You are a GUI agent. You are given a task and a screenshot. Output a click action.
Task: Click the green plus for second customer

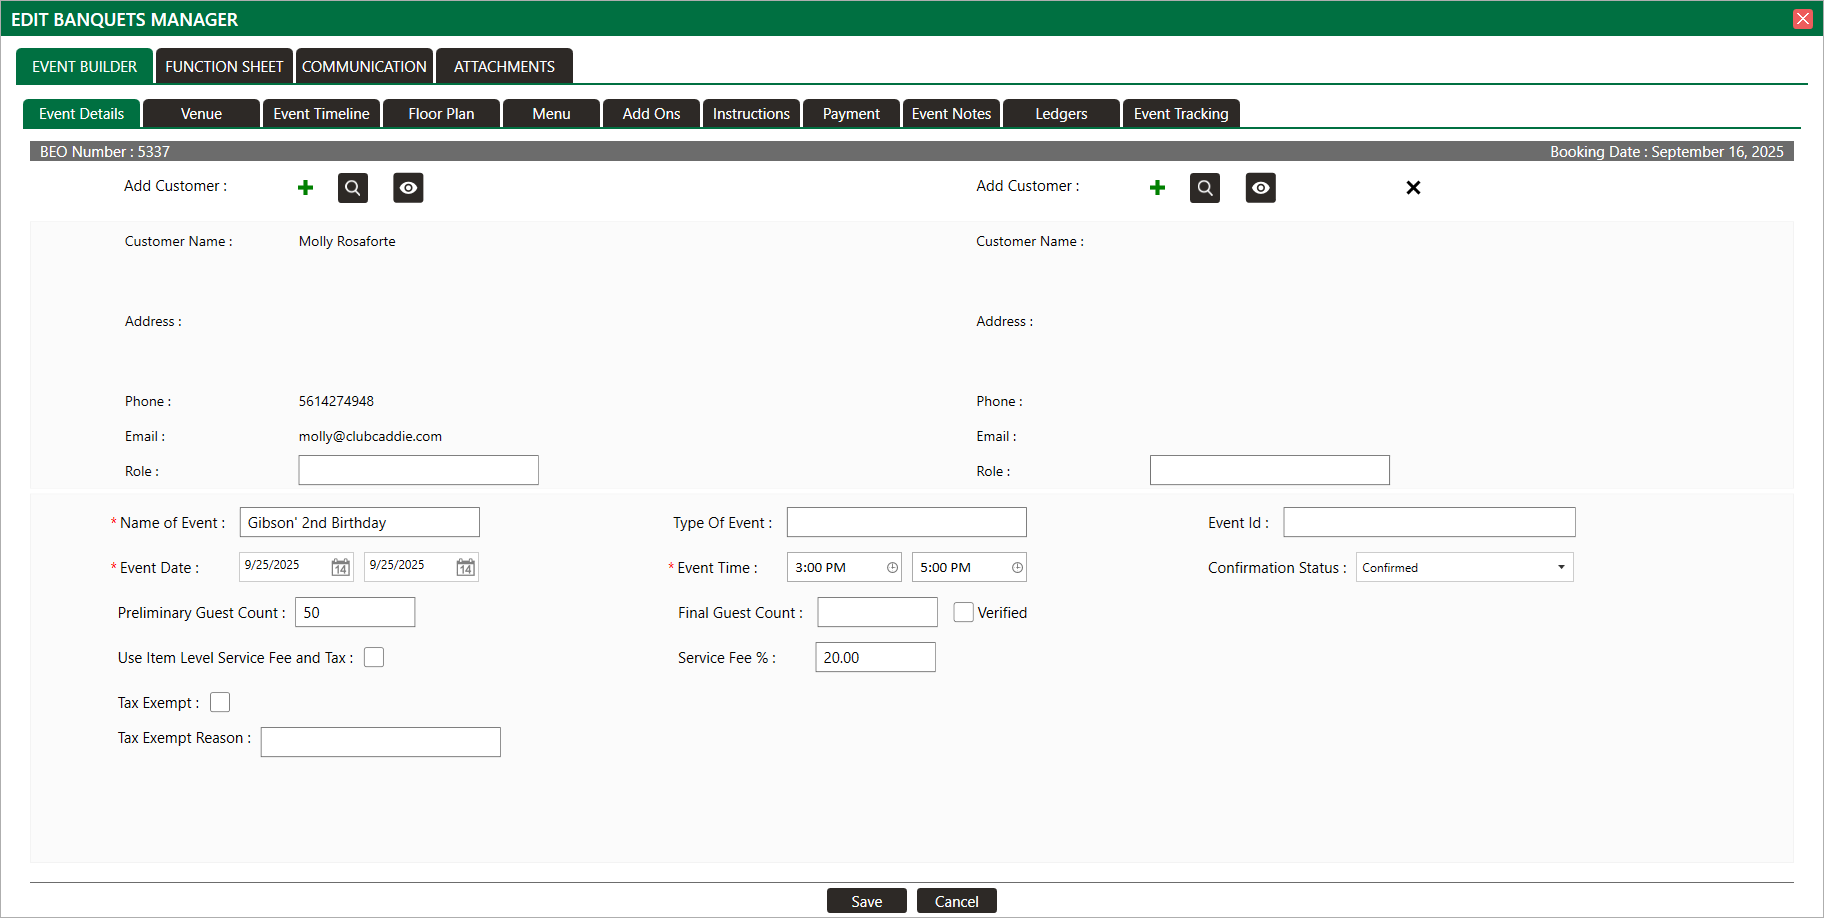click(1157, 188)
